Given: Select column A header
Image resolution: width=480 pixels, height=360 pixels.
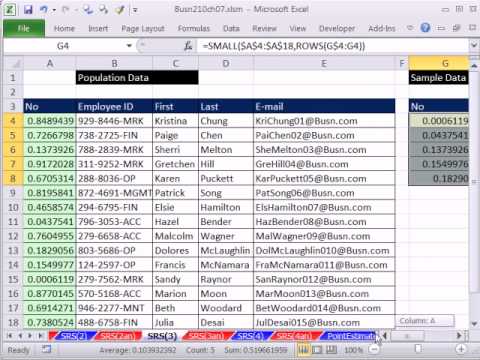Looking at the screenshot, I should (x=50, y=63).
